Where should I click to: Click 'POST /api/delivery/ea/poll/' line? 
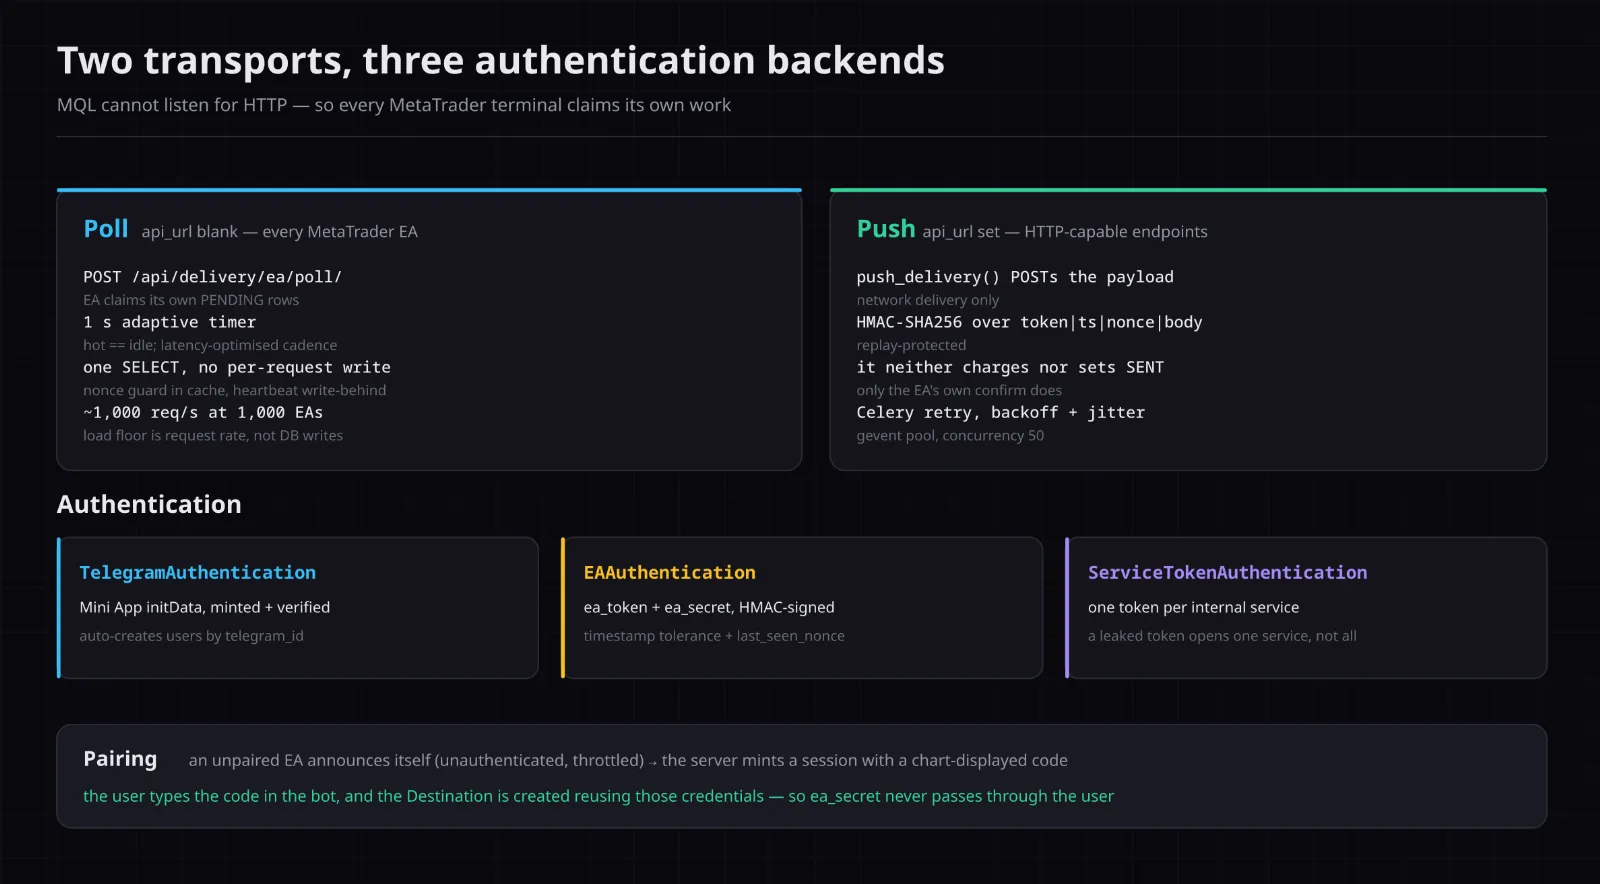(x=212, y=277)
